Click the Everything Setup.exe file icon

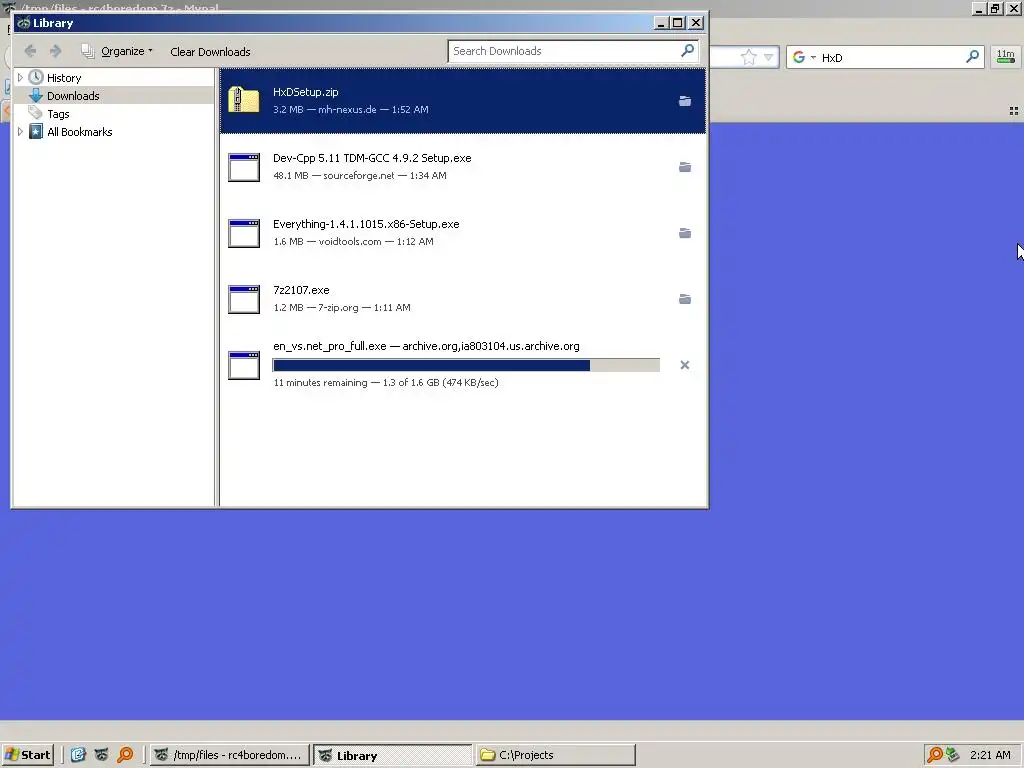[x=244, y=232]
